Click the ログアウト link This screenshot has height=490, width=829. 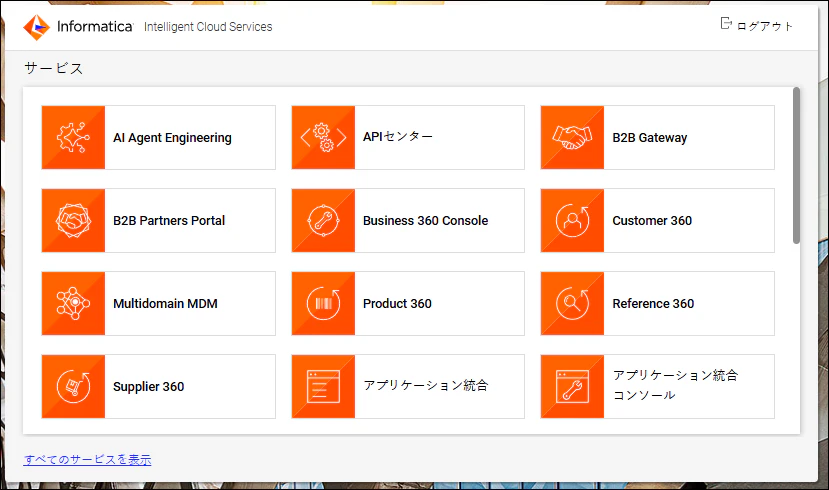(x=764, y=26)
